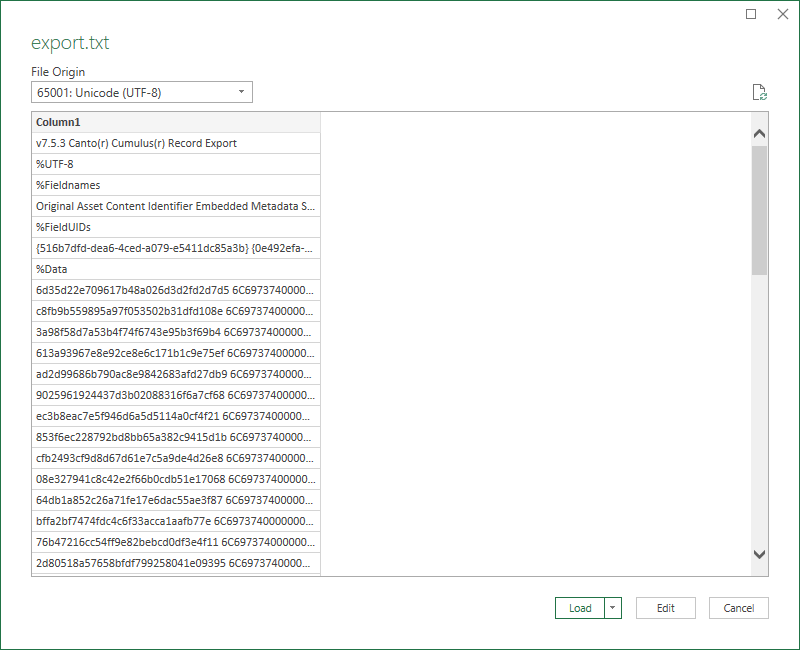
Task: Load the export.txt data
Action: click(x=578, y=608)
